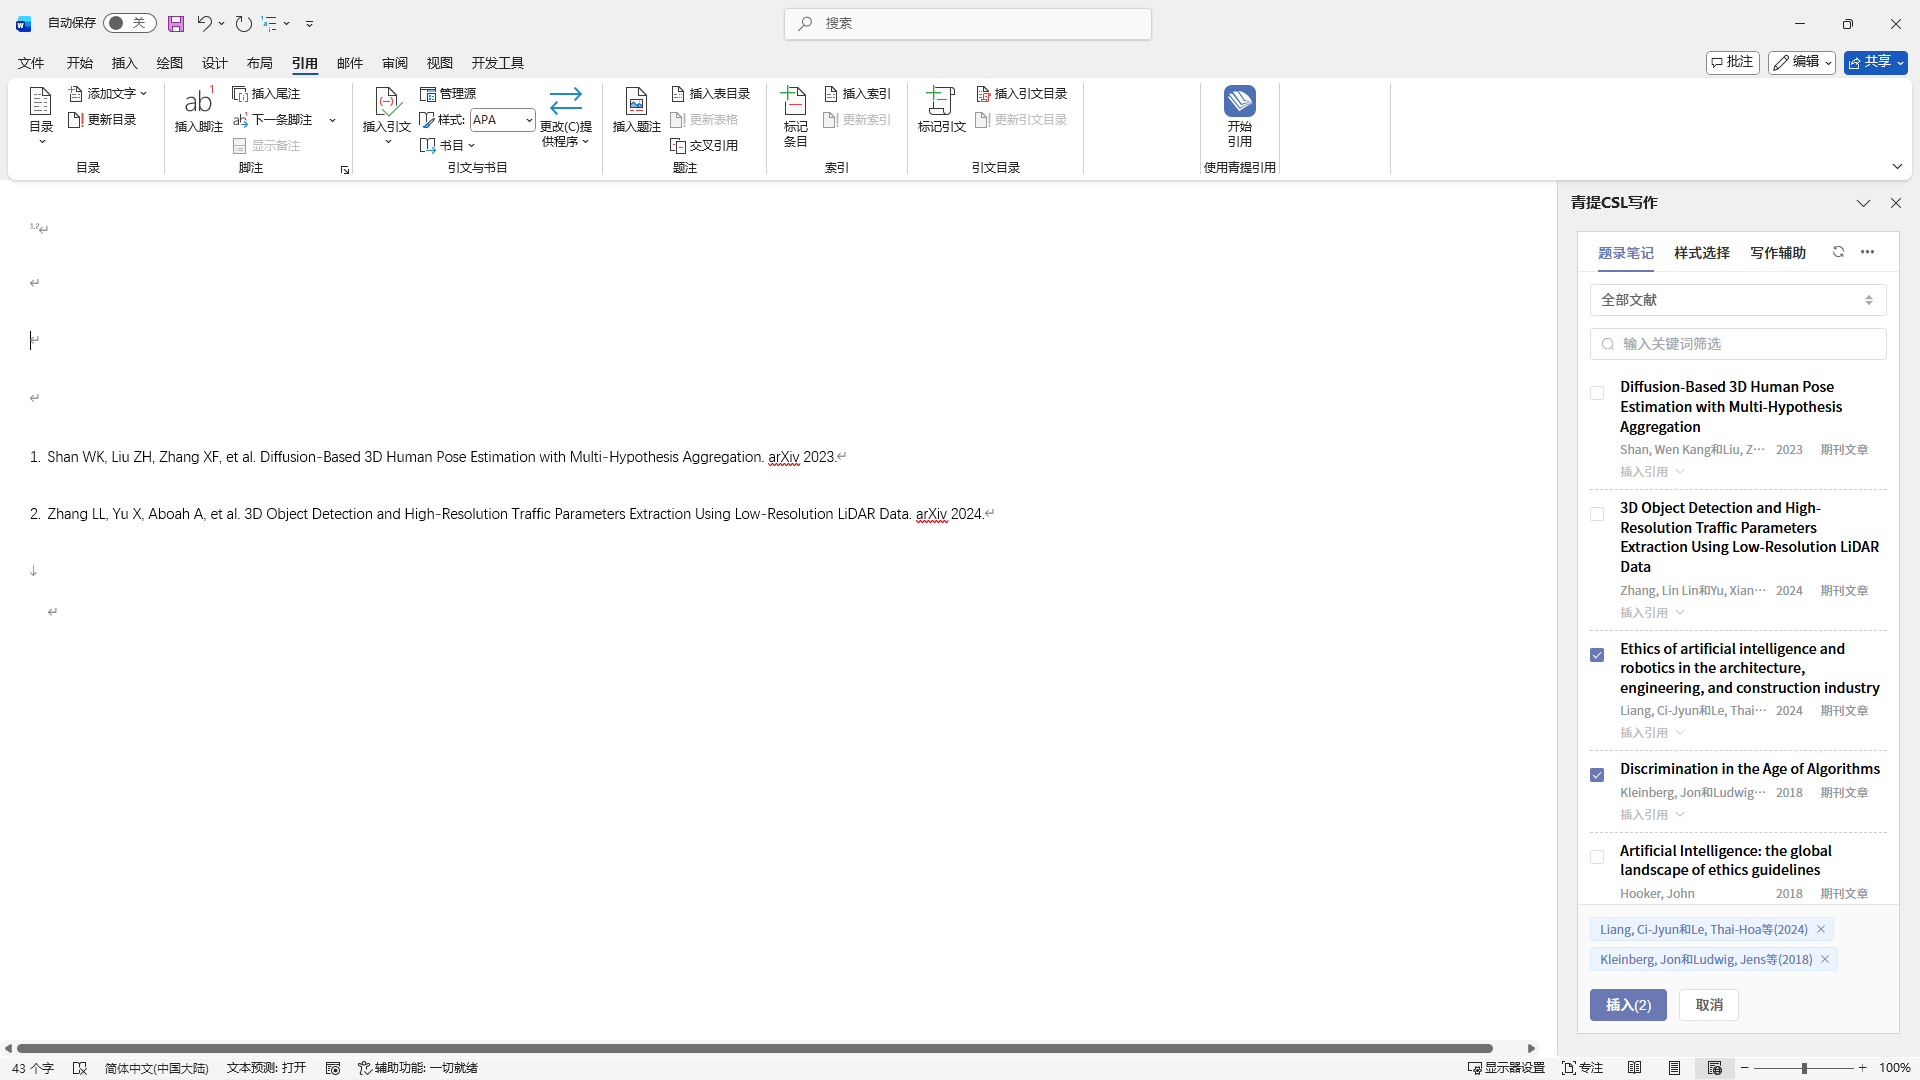1920x1080 pixels.
Task: Expand the 全部文献 library dropdown
Action: (1737, 300)
